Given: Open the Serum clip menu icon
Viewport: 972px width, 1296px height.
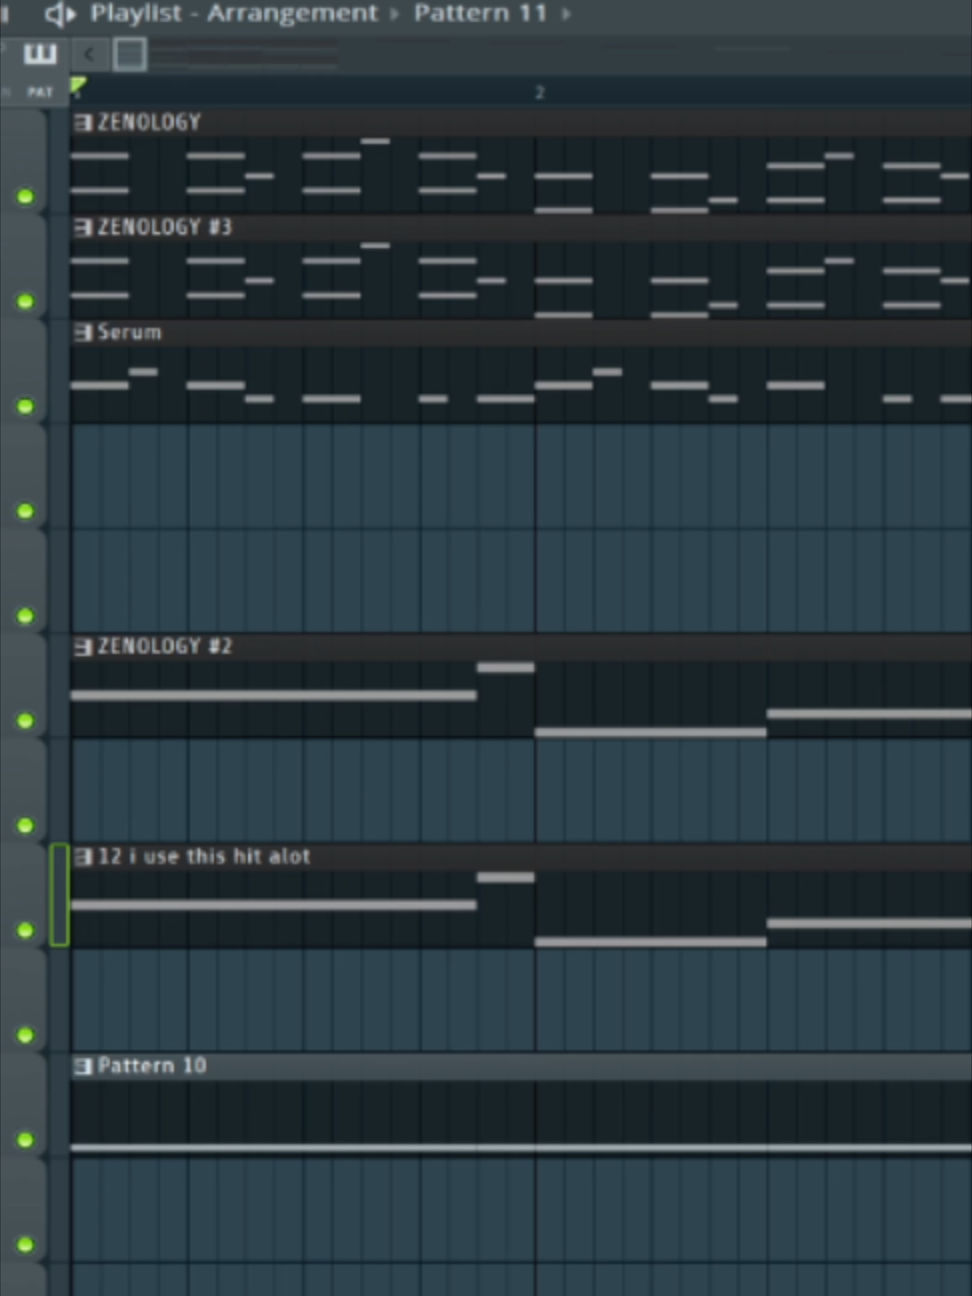Looking at the screenshot, I should click(83, 332).
